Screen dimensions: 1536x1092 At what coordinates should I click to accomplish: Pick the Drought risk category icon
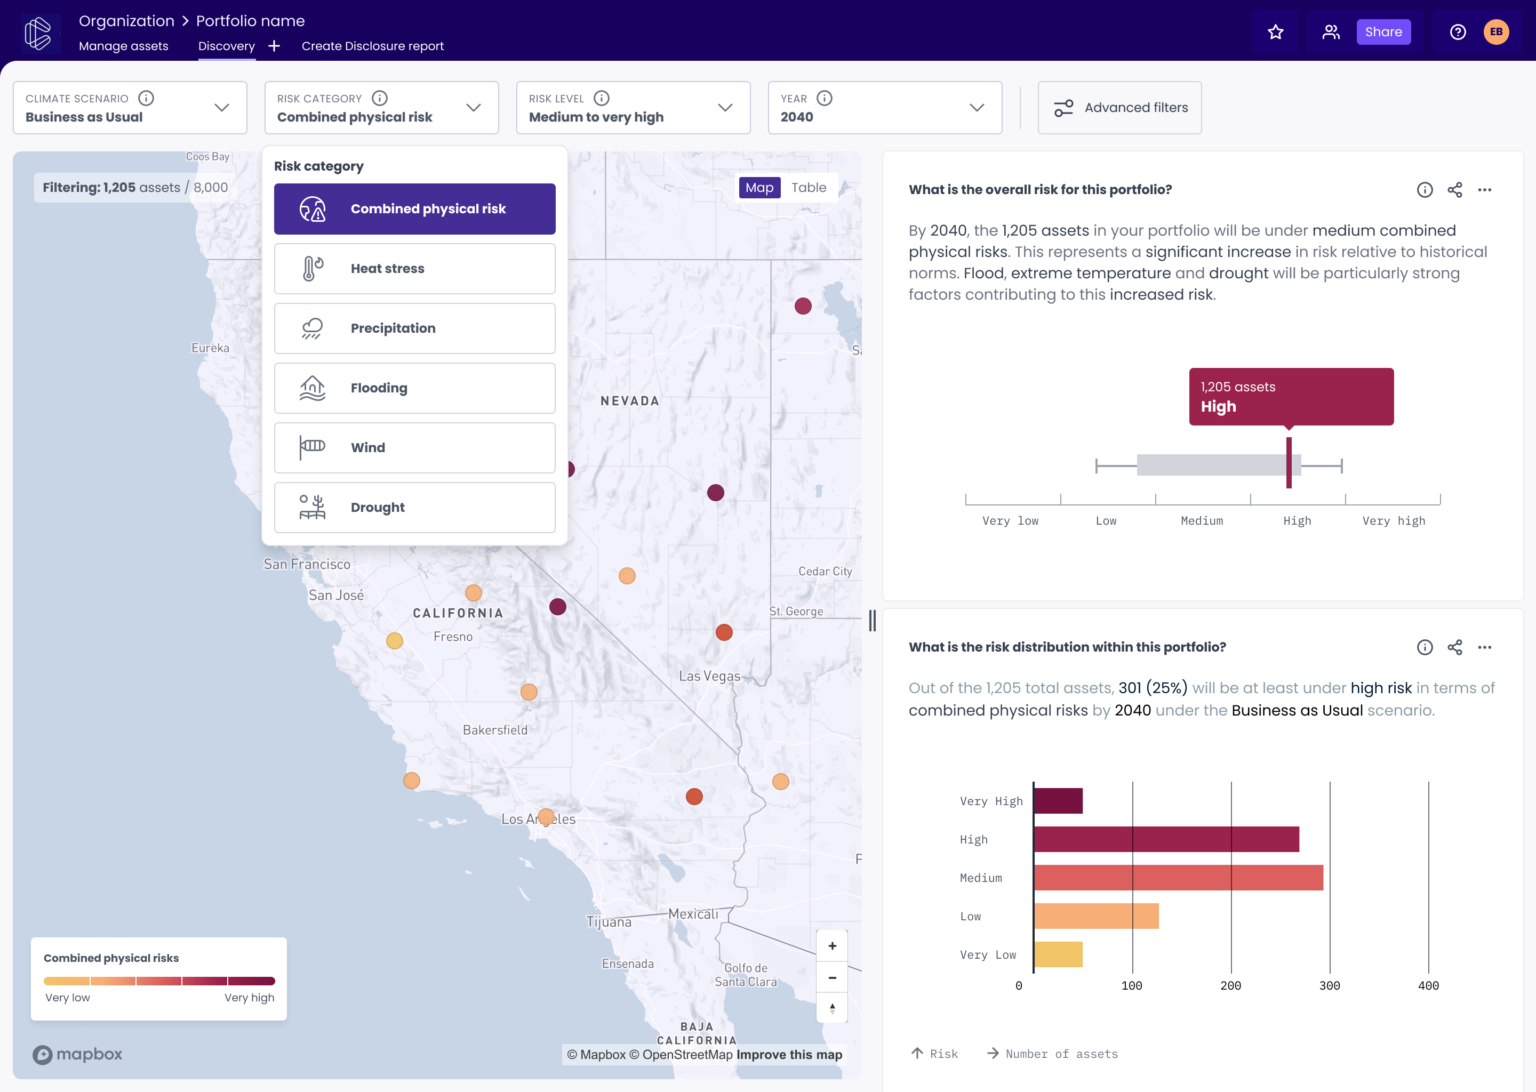[x=311, y=507]
